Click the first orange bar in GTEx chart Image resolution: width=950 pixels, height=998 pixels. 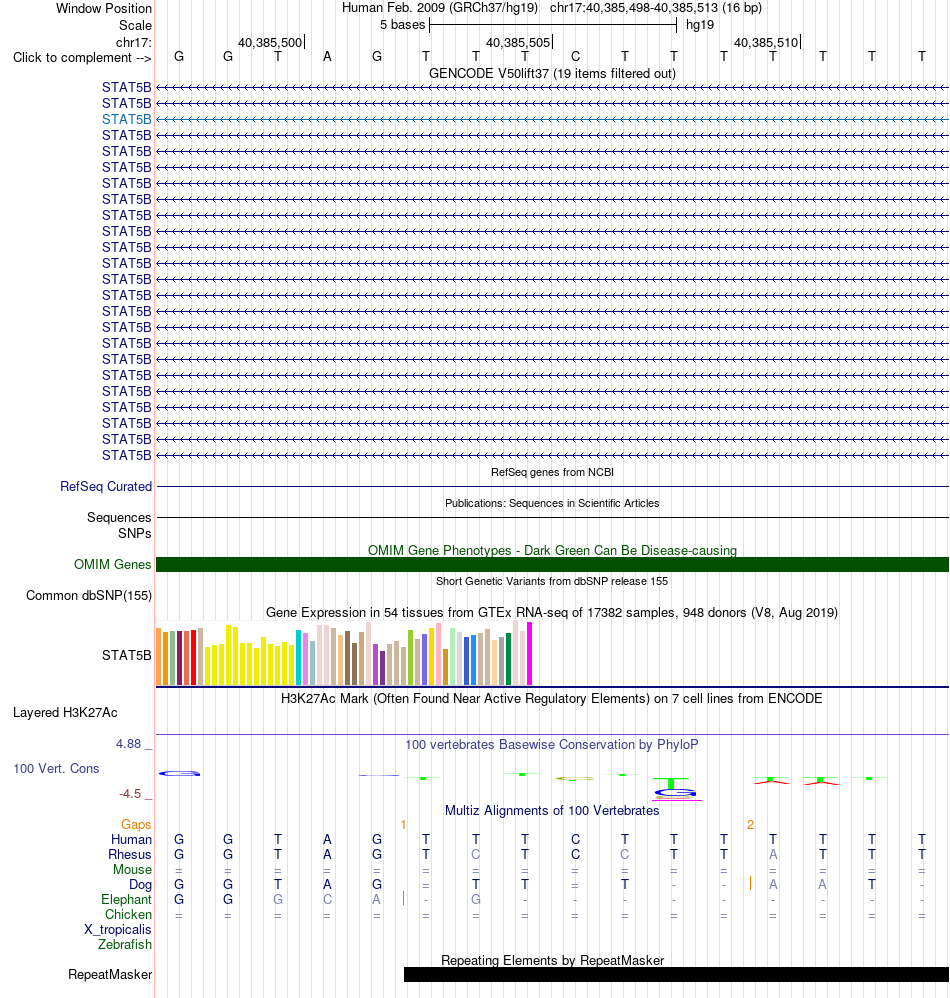159,656
